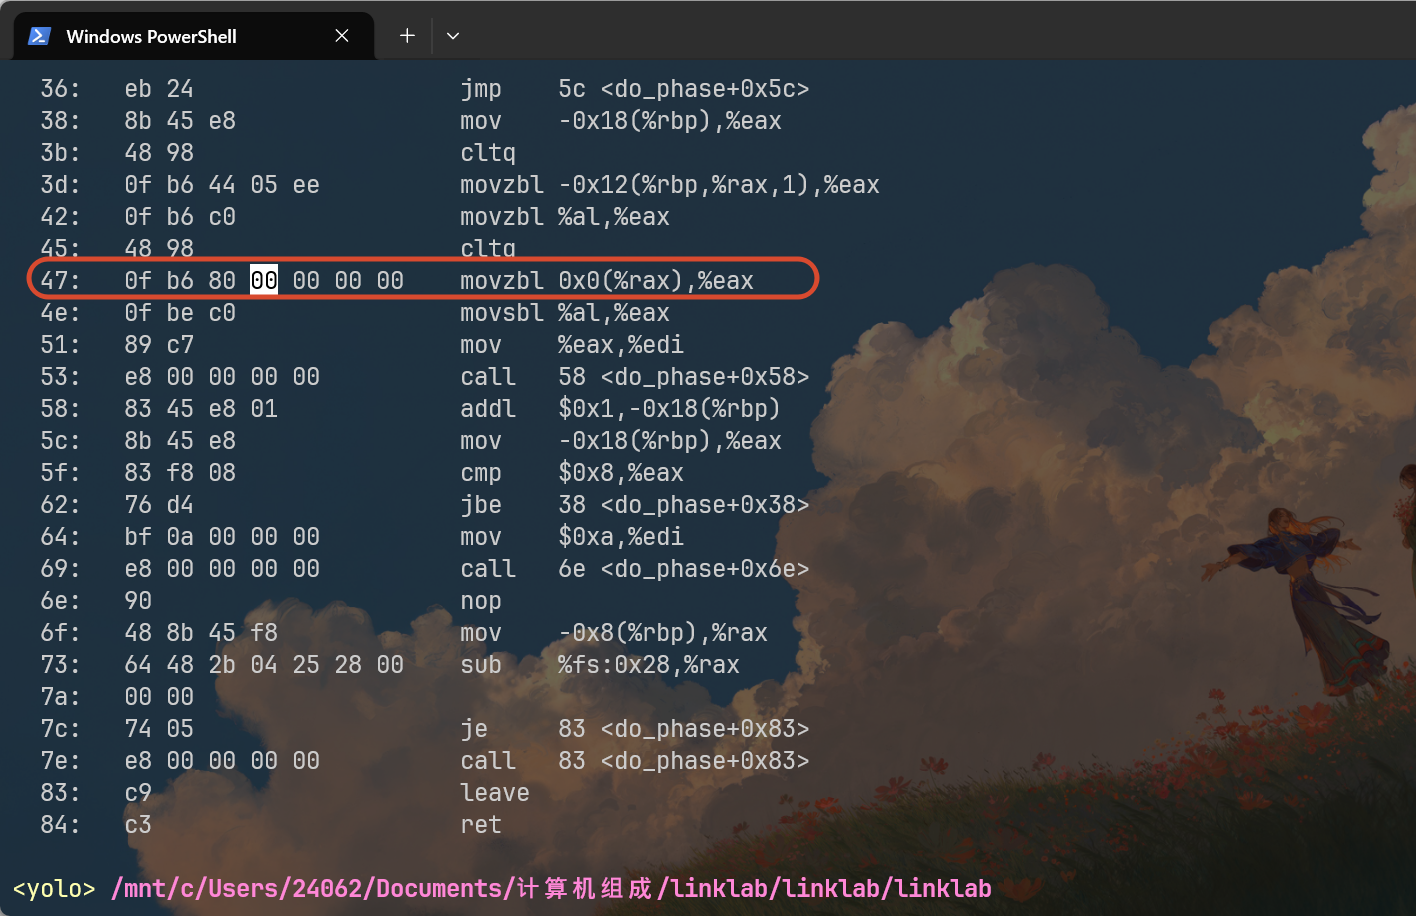
Task: Click 'sub %fs:0x28,%rax' instruction
Action: (600, 665)
